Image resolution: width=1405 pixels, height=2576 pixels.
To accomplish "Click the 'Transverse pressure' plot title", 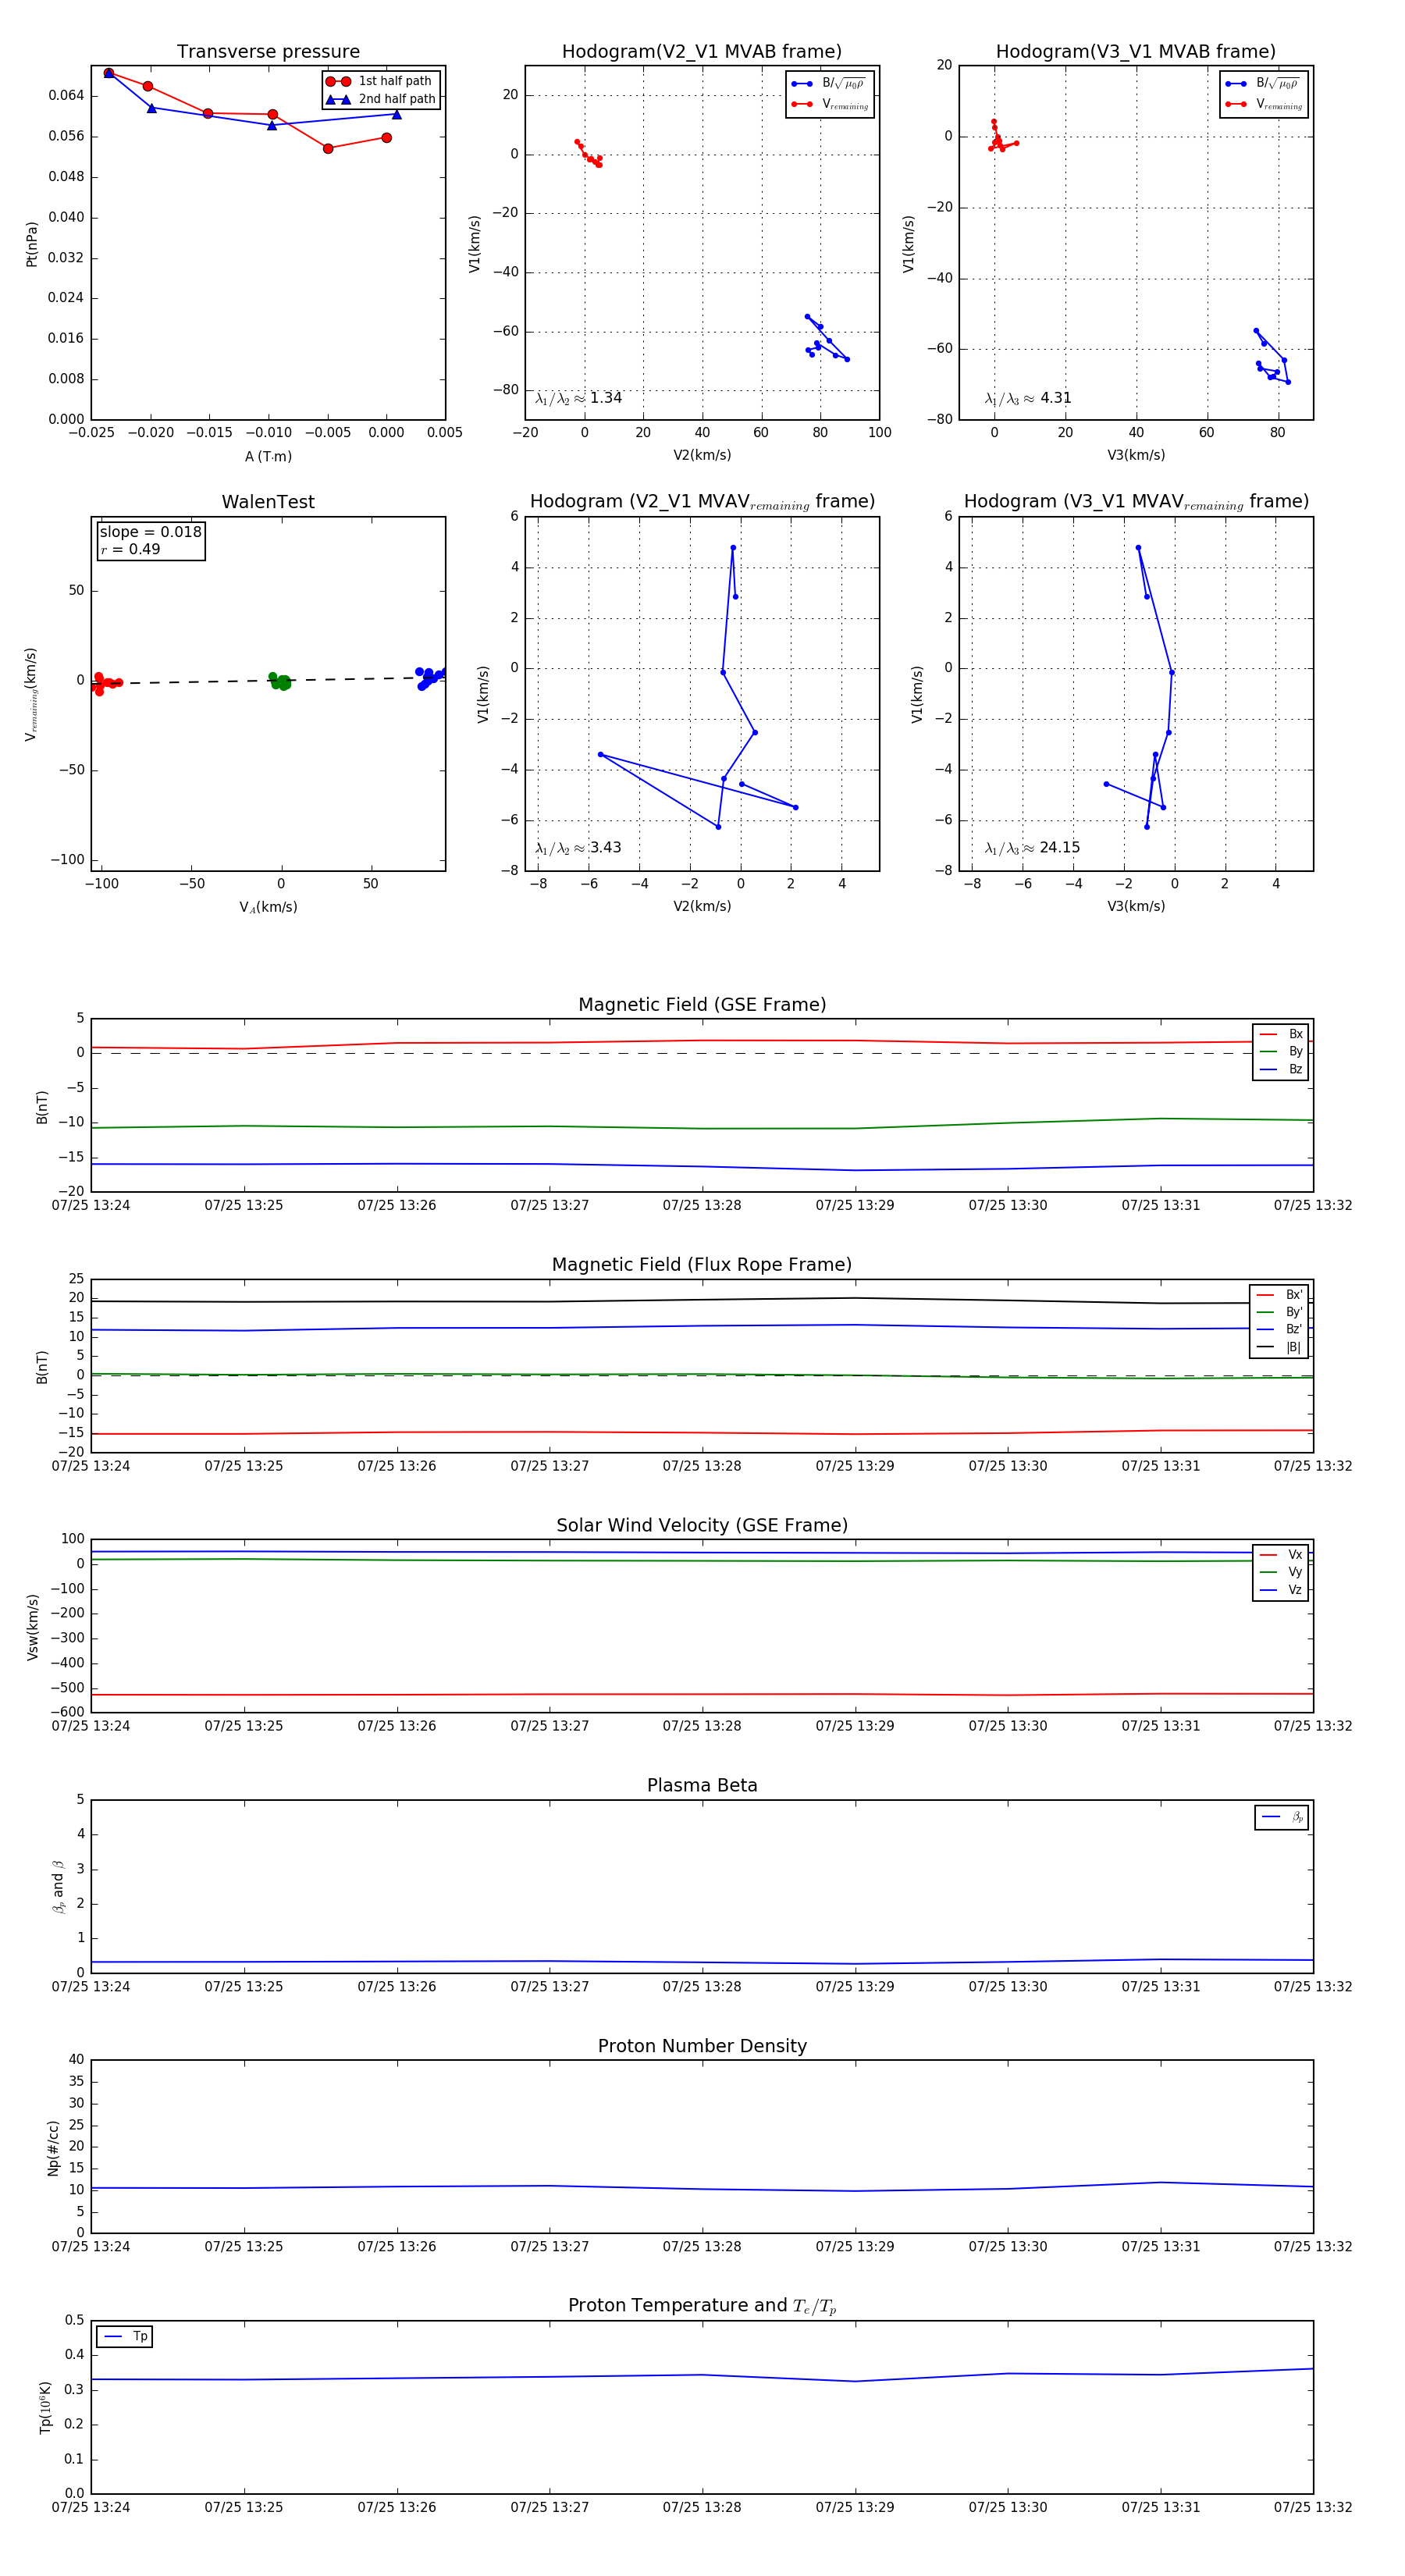I will pyautogui.click(x=268, y=51).
